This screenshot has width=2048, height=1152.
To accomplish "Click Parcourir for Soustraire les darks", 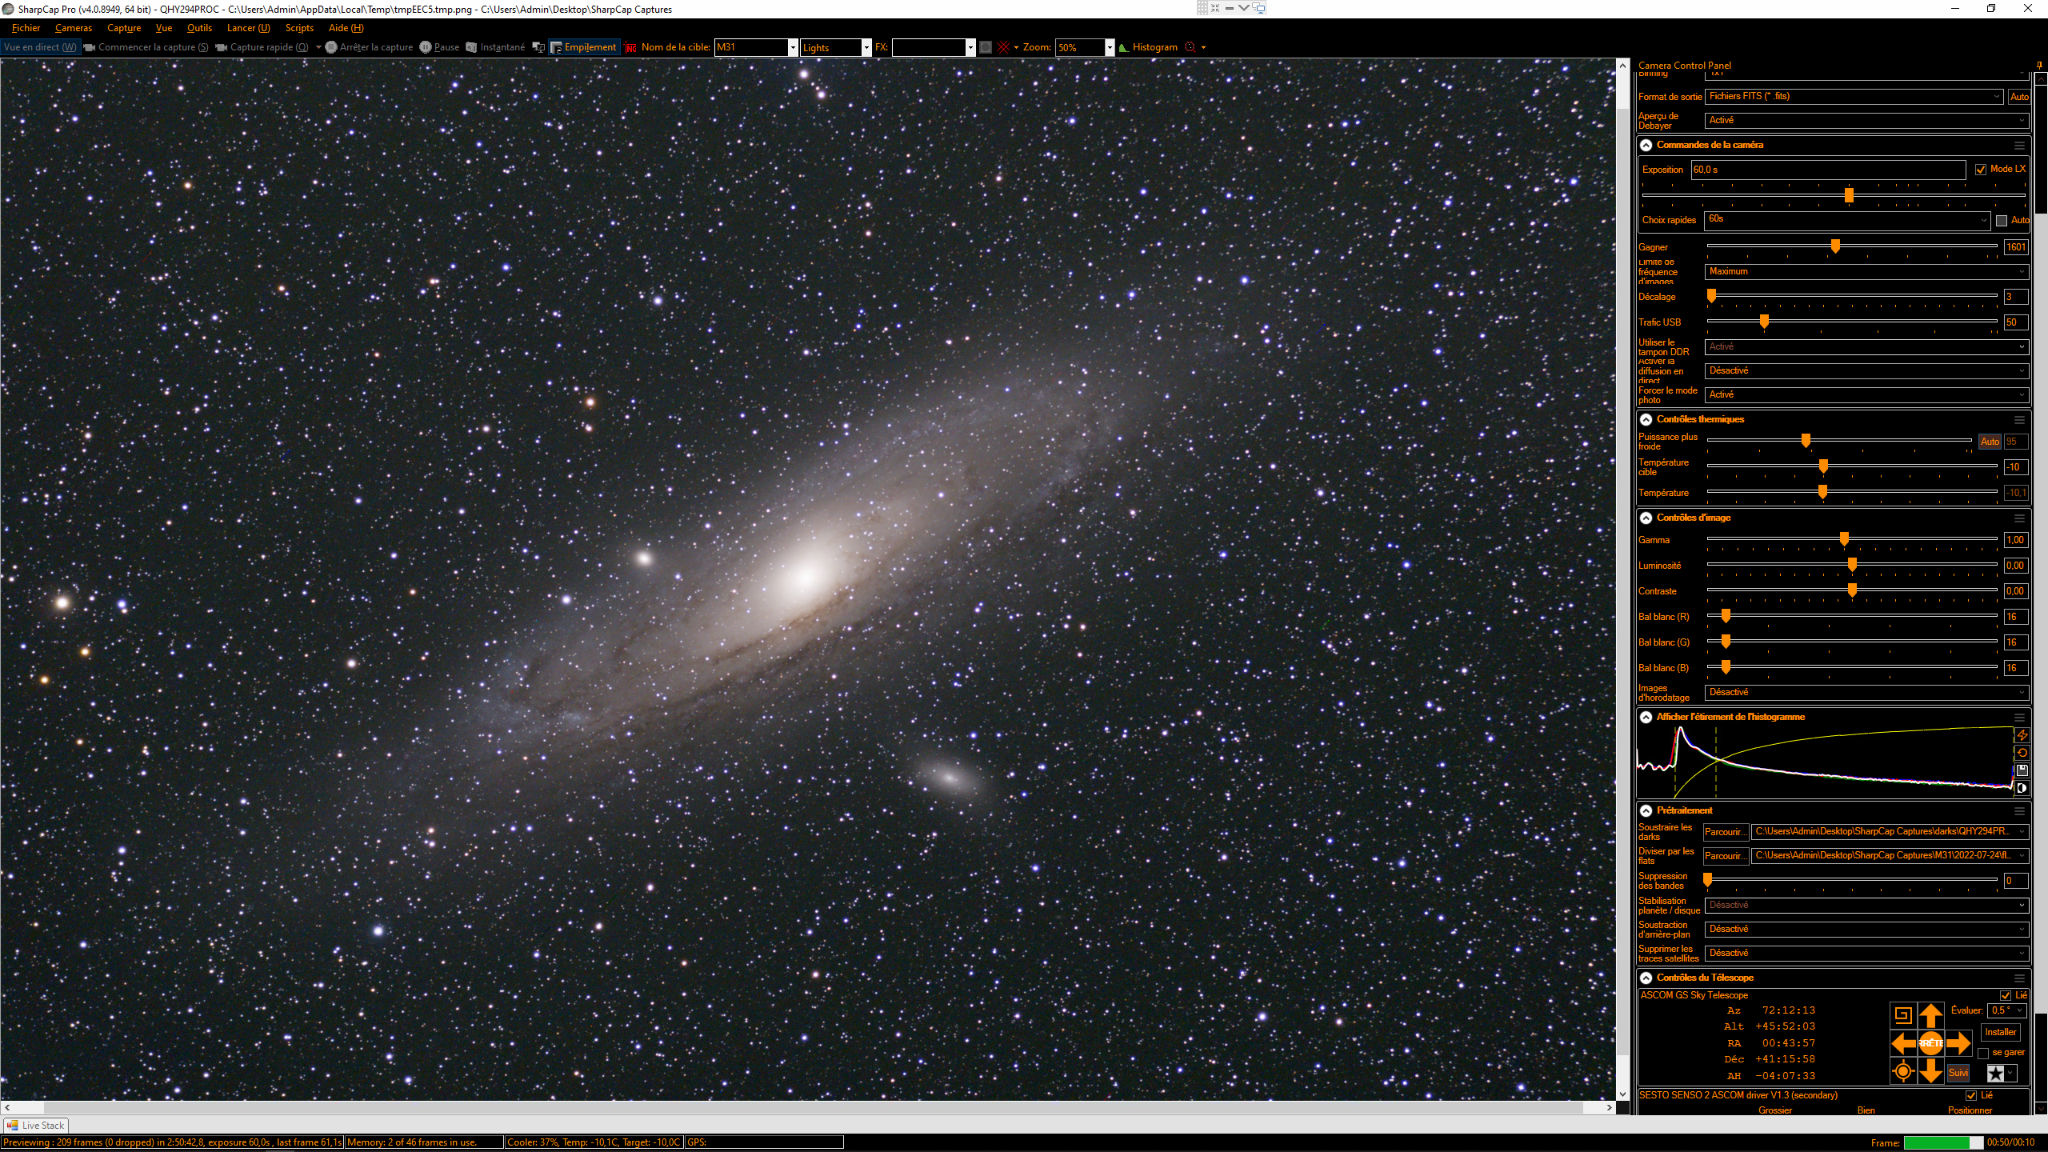I will (1726, 832).
